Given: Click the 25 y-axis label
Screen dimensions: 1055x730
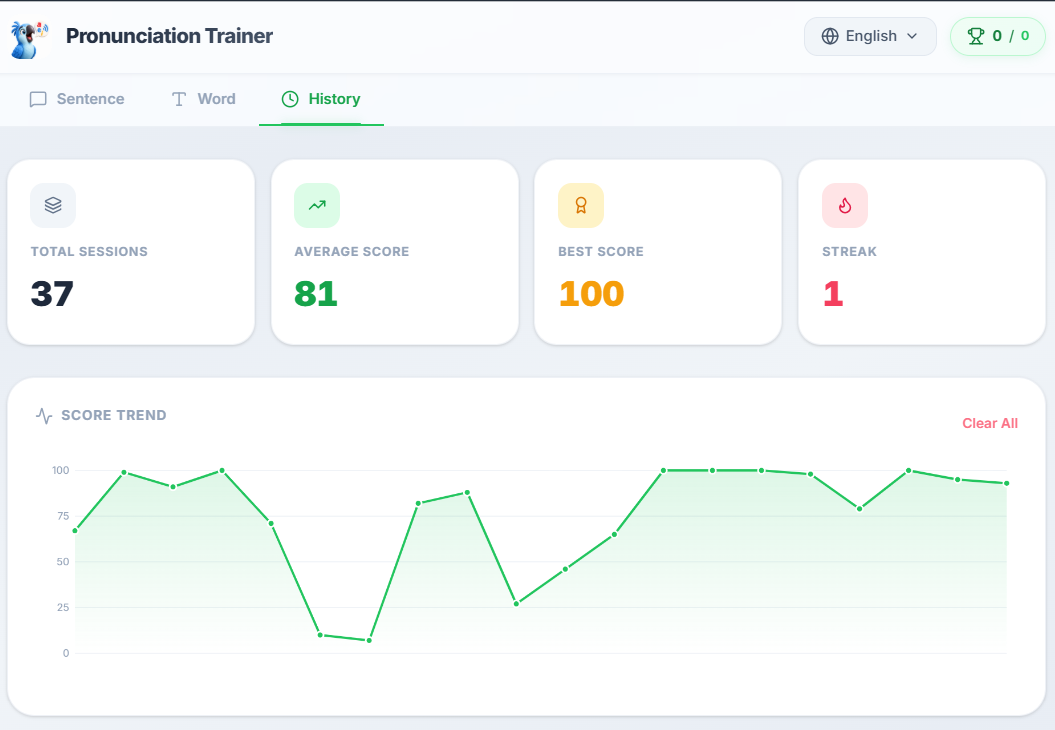Looking at the screenshot, I should coord(63,608).
